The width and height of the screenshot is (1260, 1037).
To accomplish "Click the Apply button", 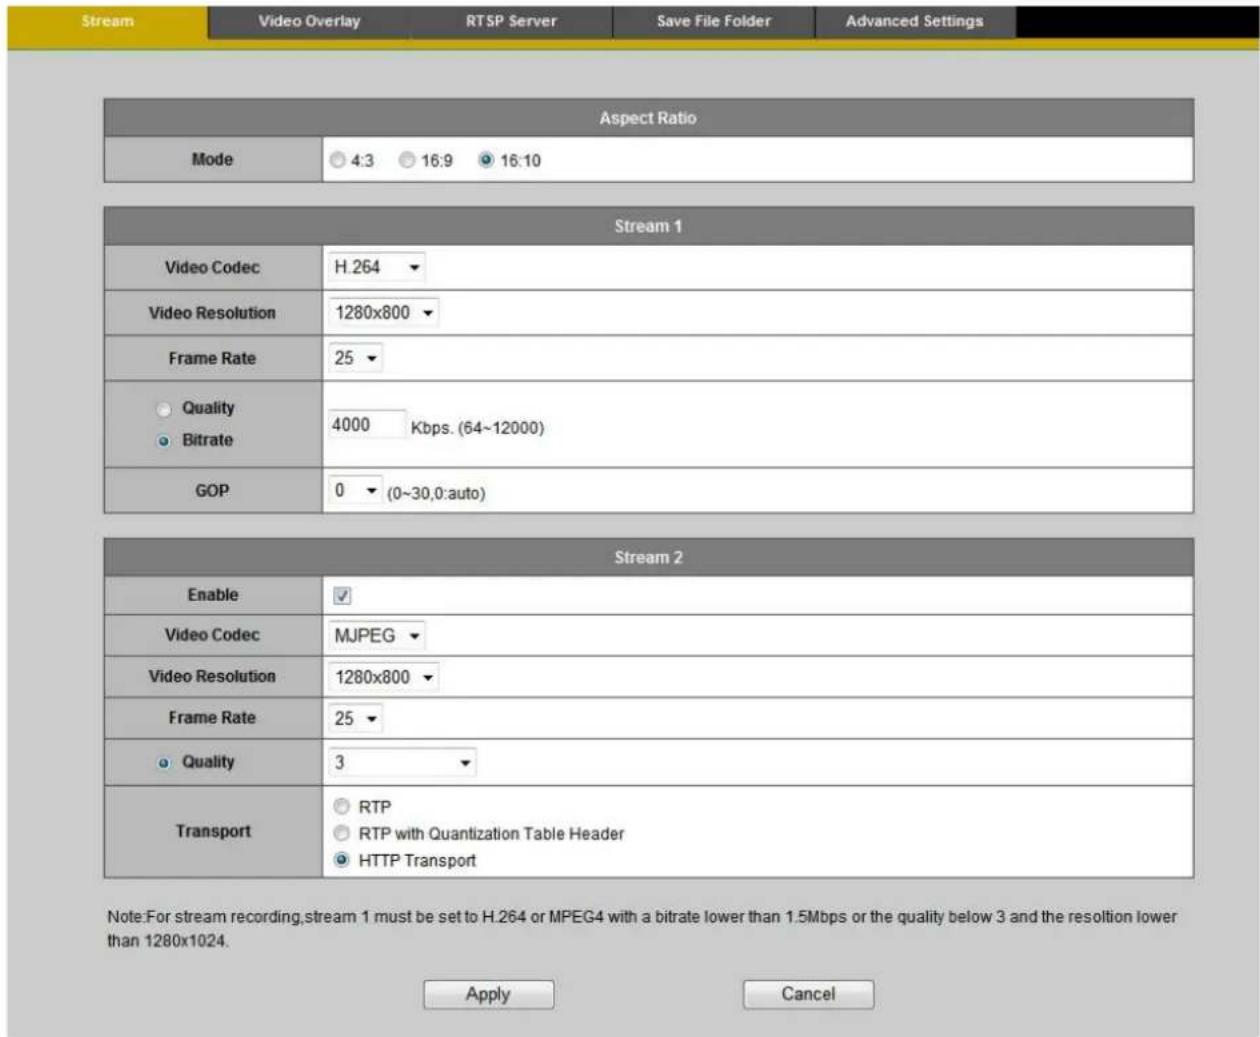I will click(488, 994).
